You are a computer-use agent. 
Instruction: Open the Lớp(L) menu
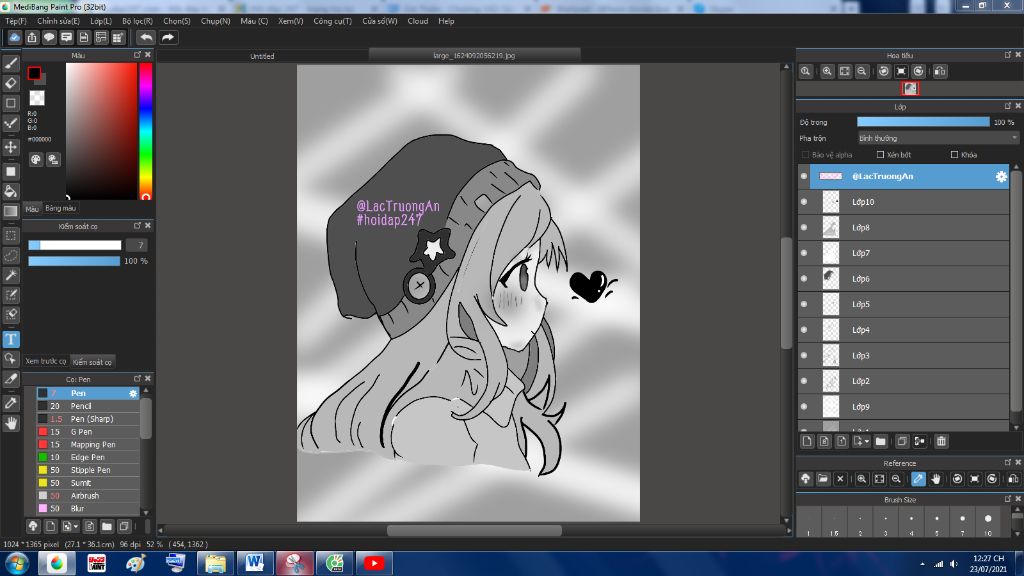click(x=101, y=21)
